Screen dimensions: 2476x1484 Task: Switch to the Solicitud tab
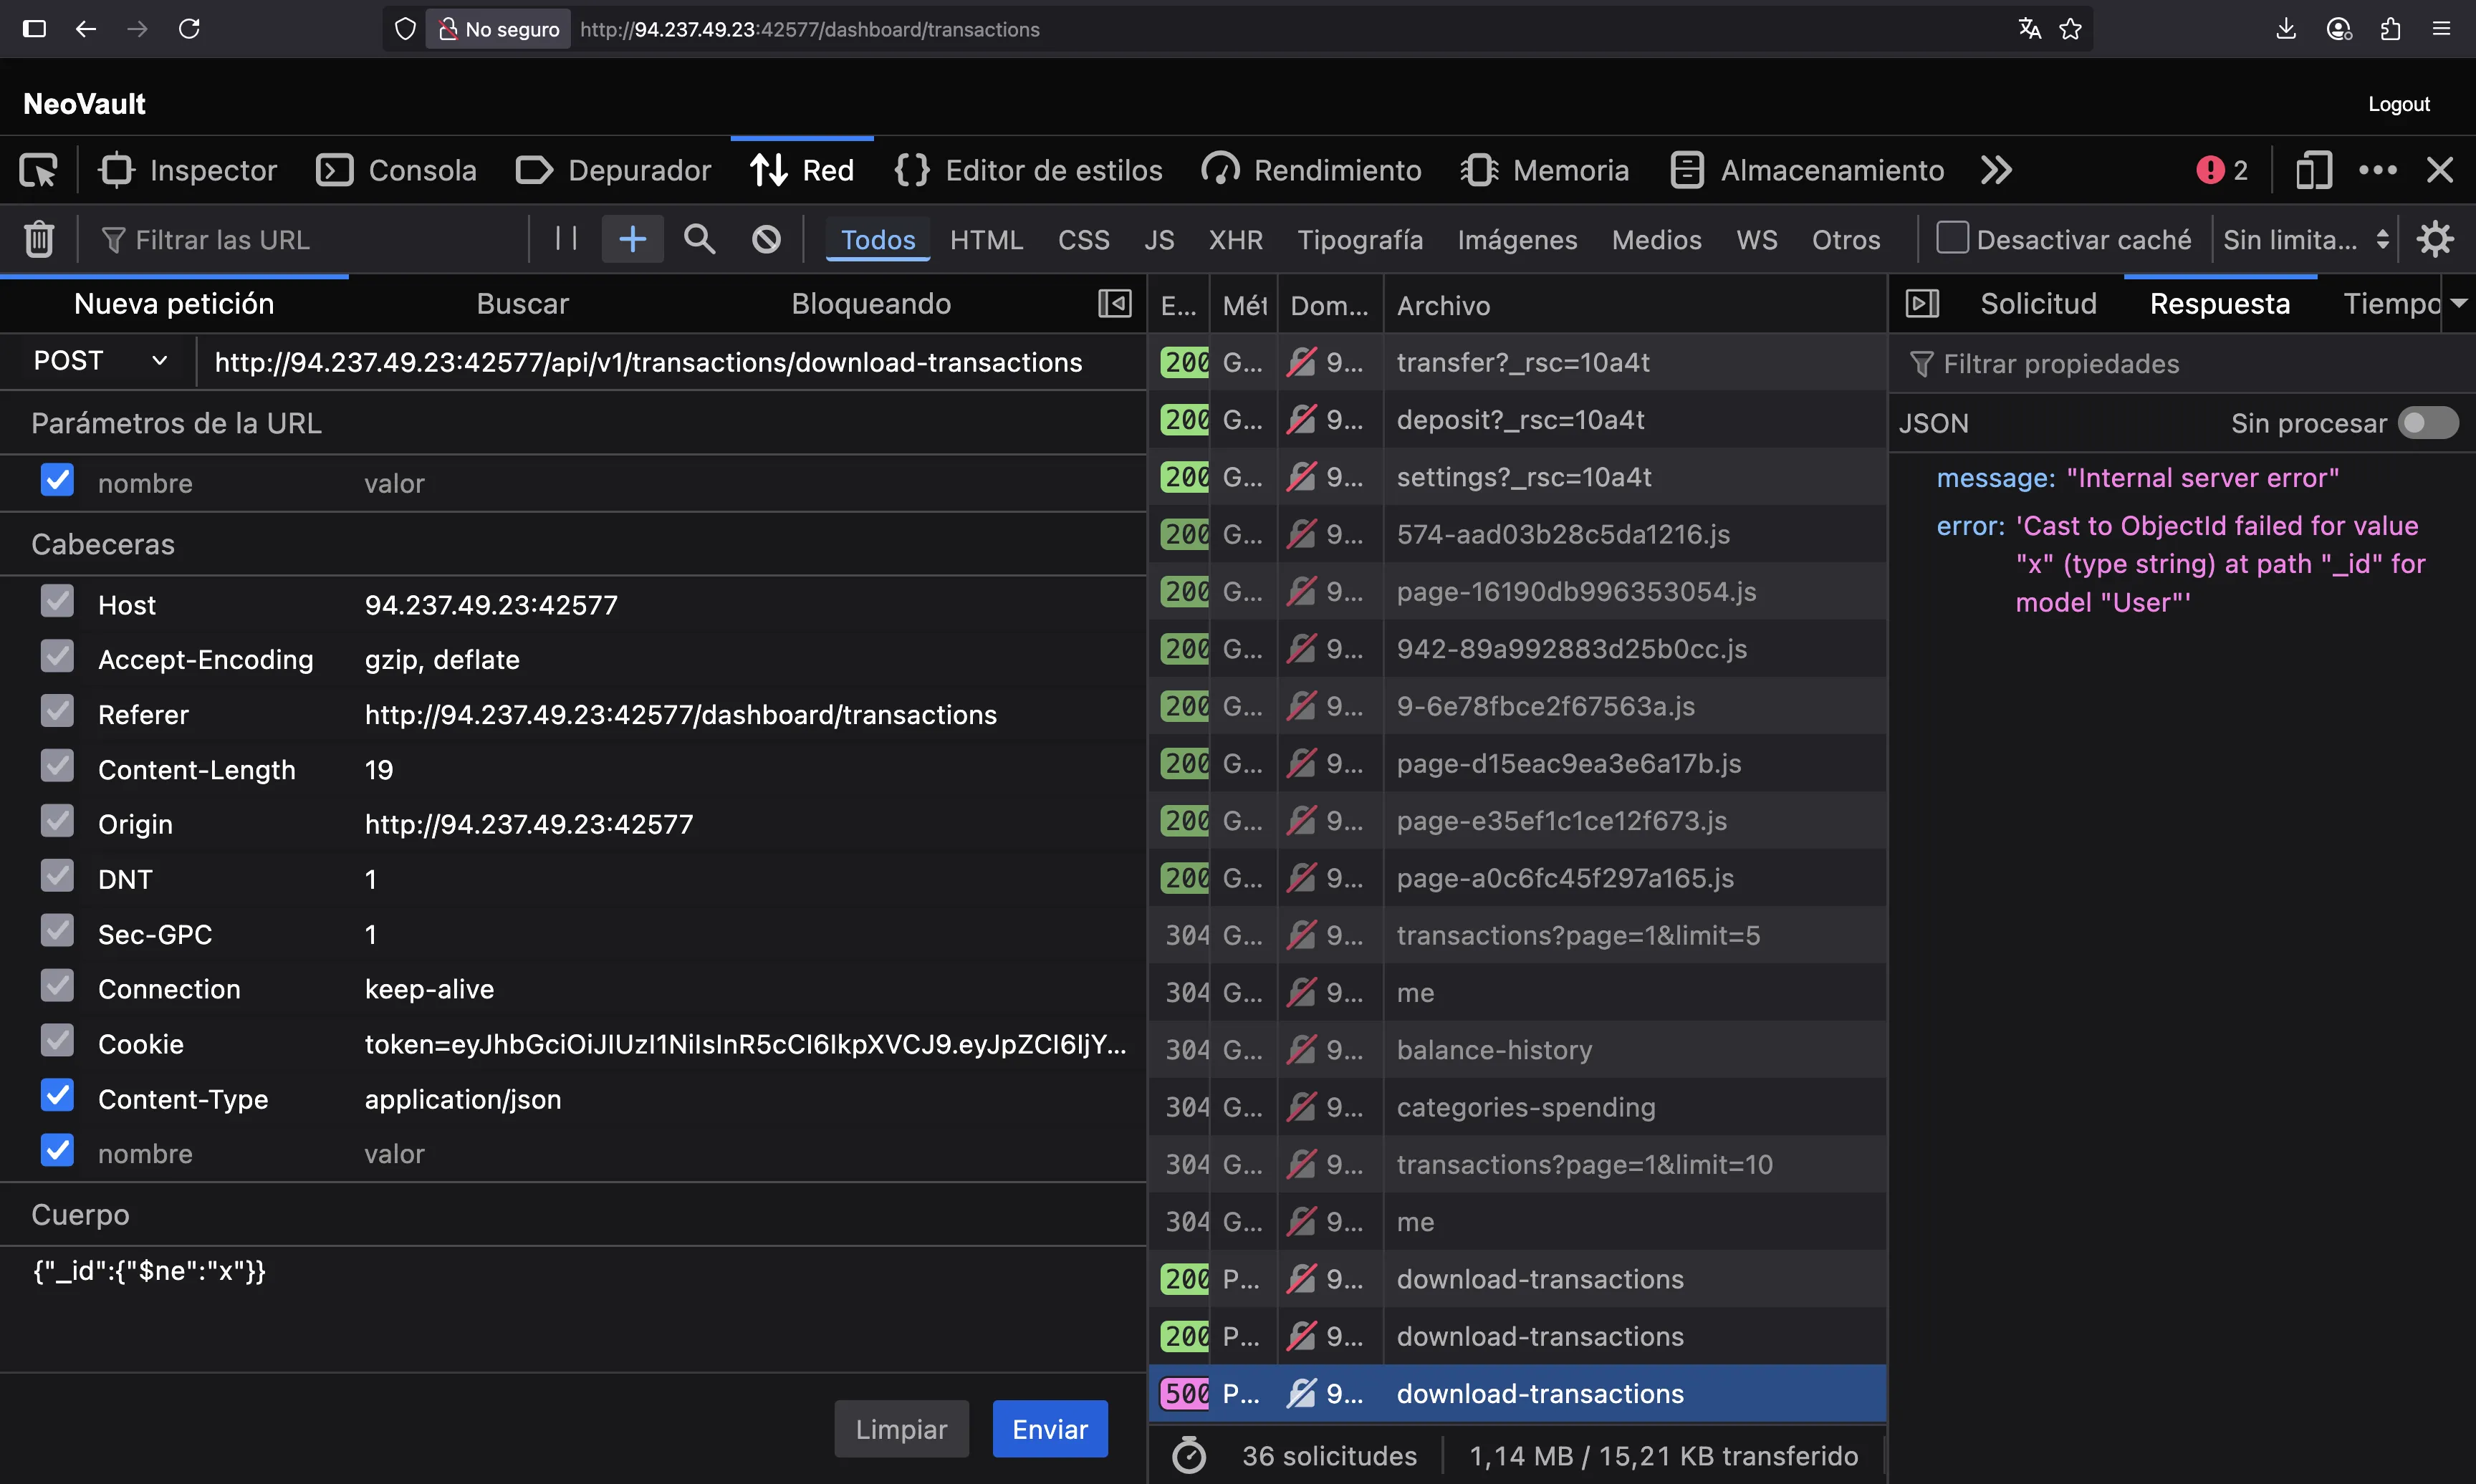tap(2038, 303)
